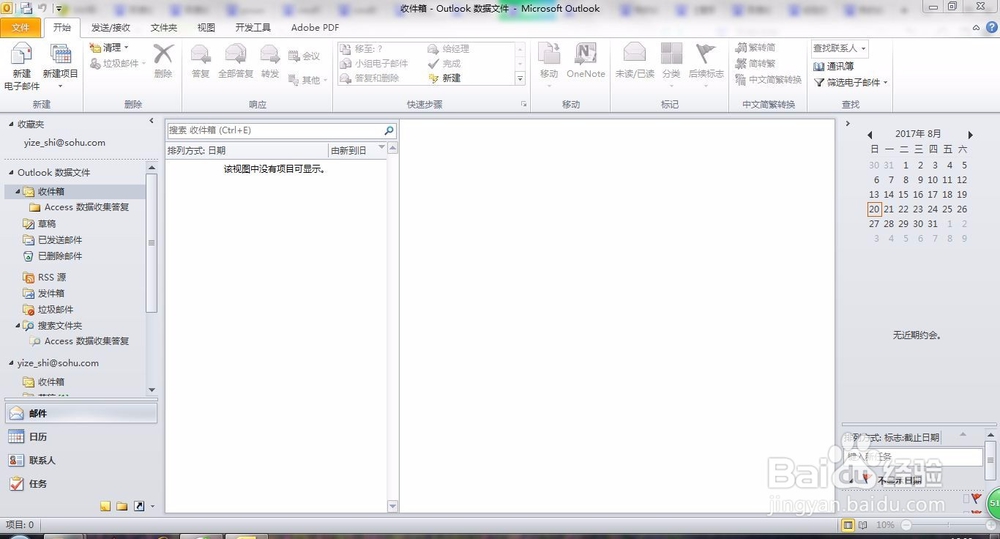
Task: Click the Folder List icon at navigation bottom
Action: tap(122, 506)
